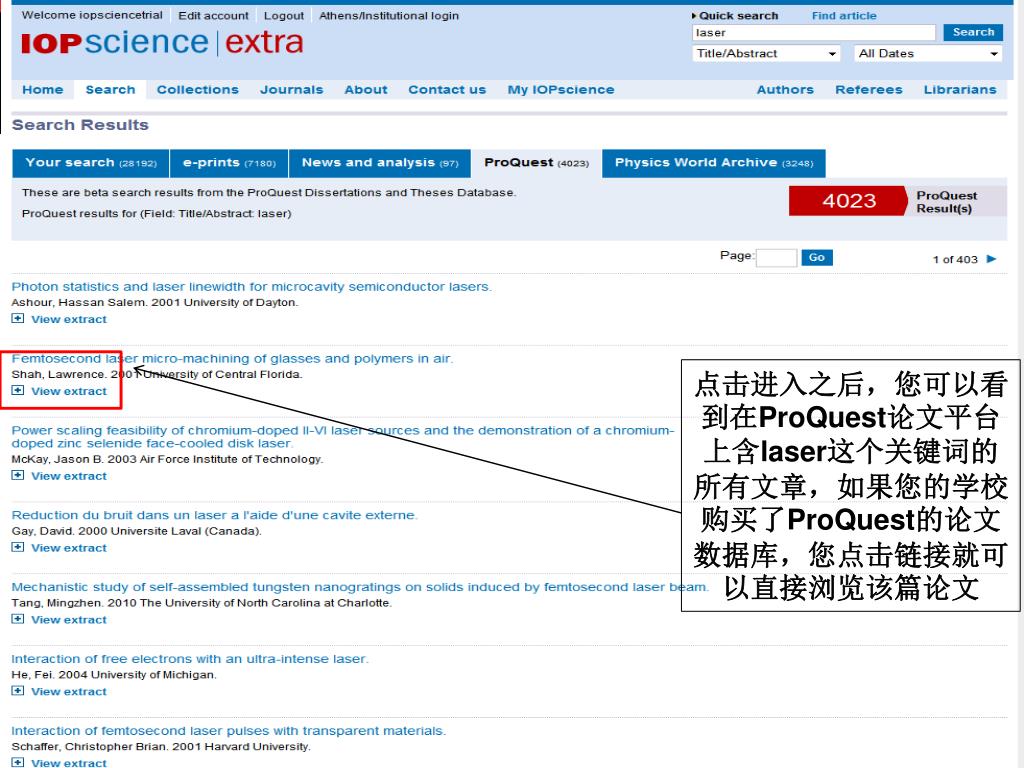Click the IOPscience extra logo
The height and width of the screenshot is (768, 1024).
[x=162, y=42]
